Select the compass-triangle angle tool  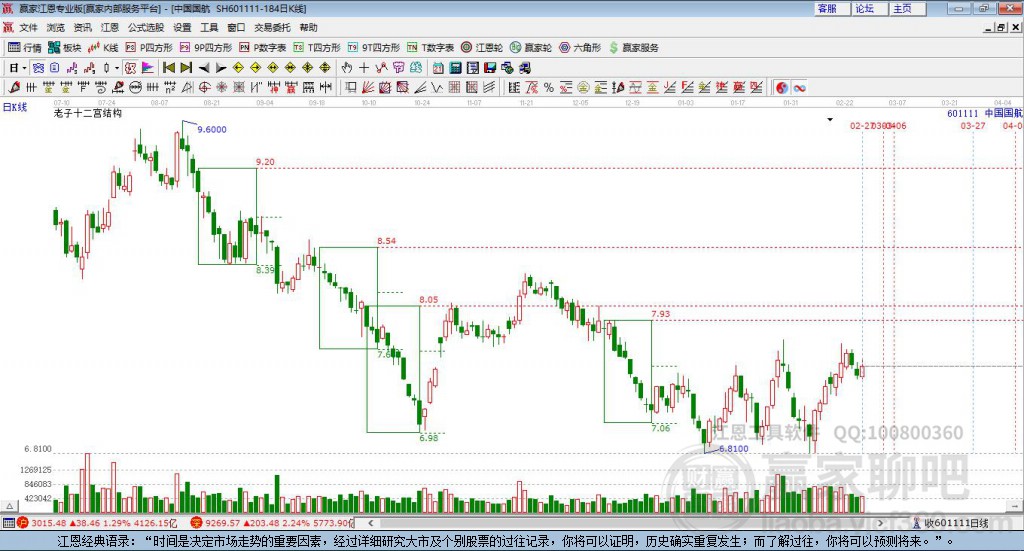click(187, 87)
